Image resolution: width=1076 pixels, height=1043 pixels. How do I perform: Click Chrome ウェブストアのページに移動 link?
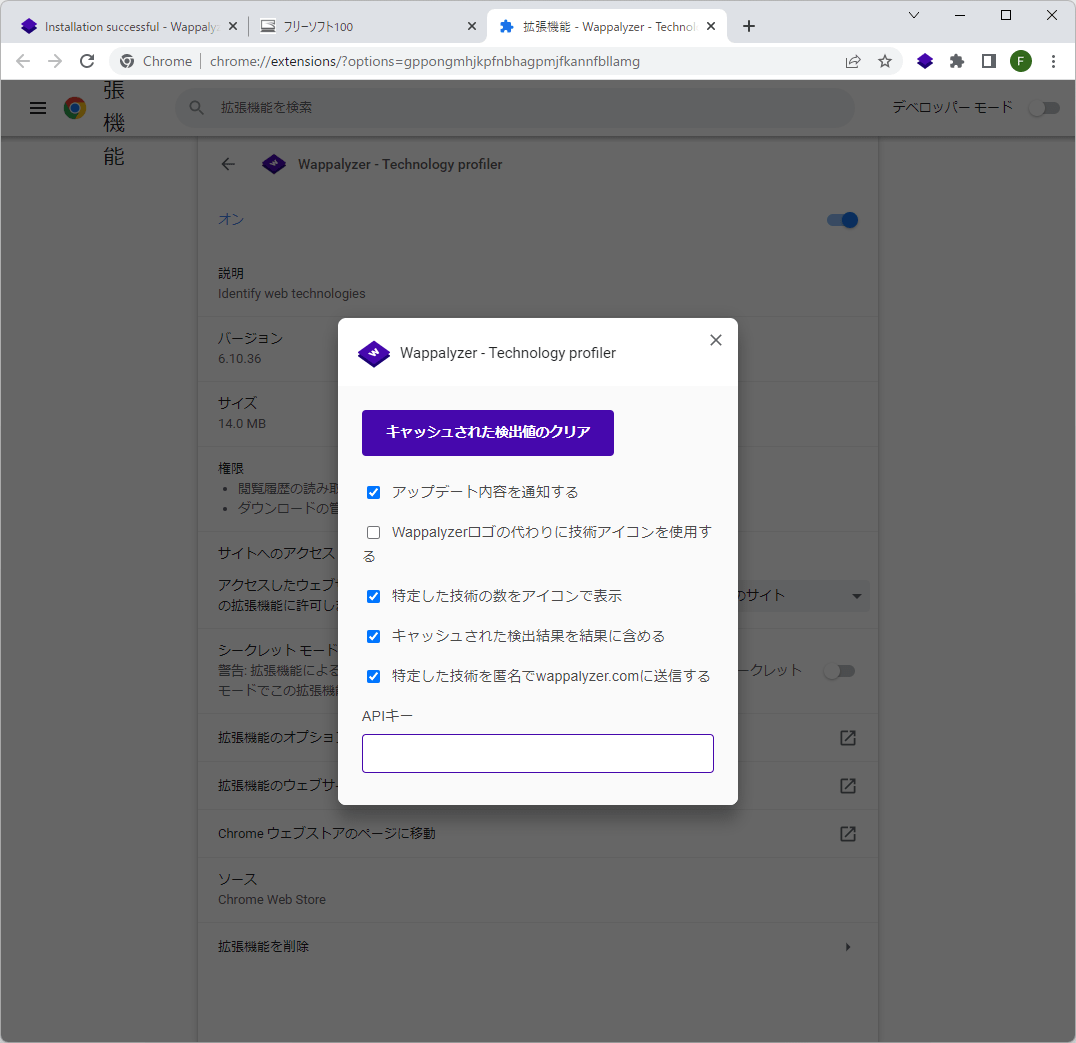(327, 834)
